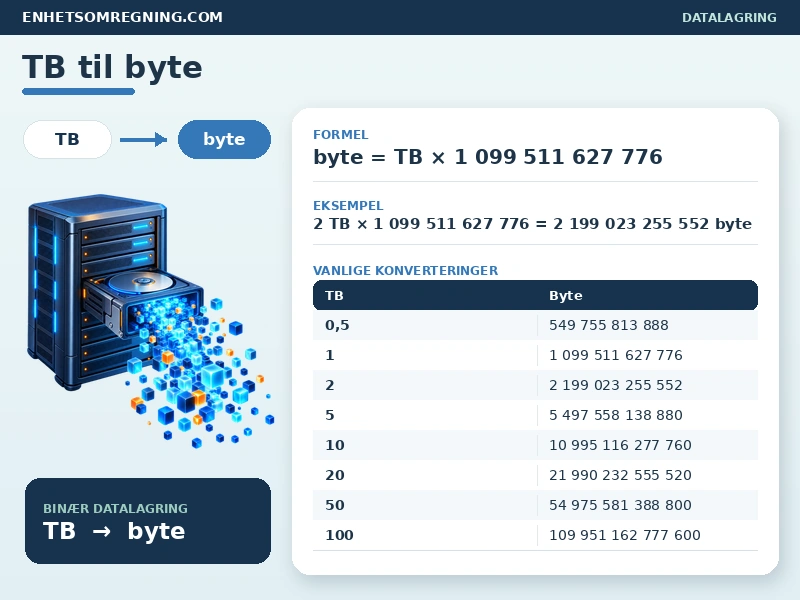800x600 pixels.
Task: Click the arrow between TB and byte
Action: tap(143, 139)
